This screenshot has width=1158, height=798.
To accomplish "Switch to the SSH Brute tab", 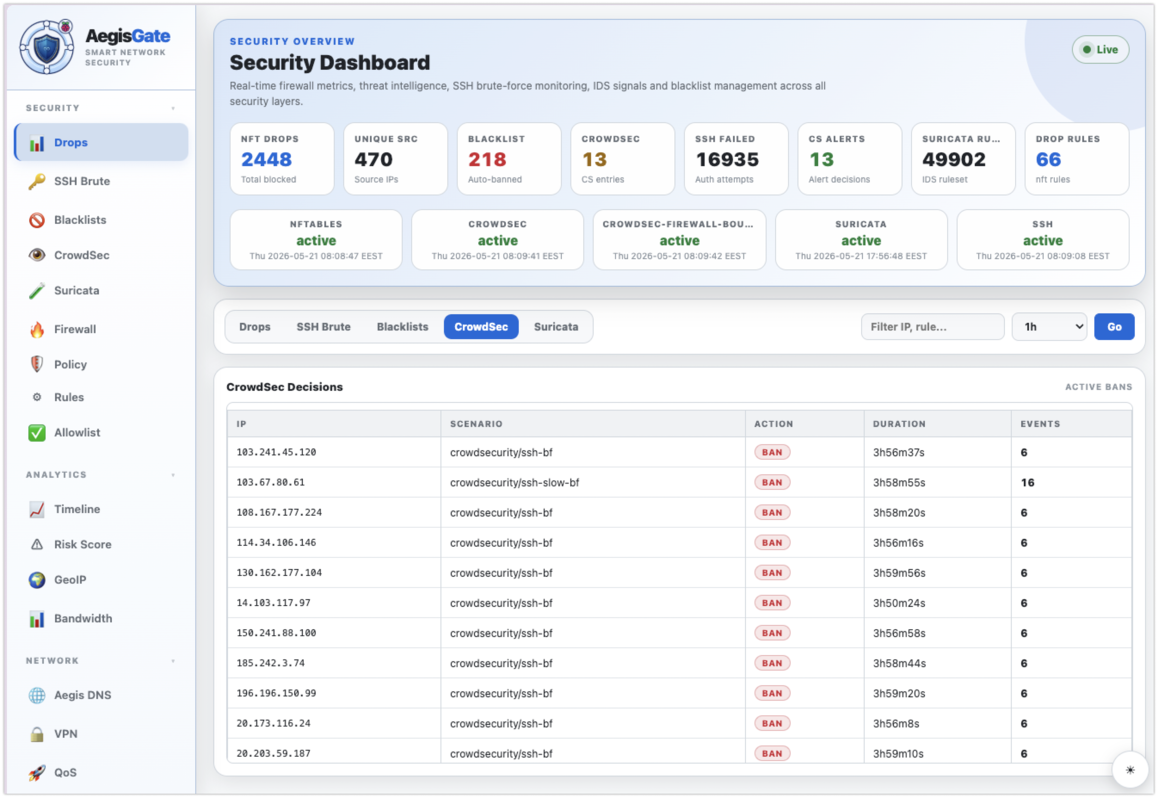I will [x=323, y=327].
